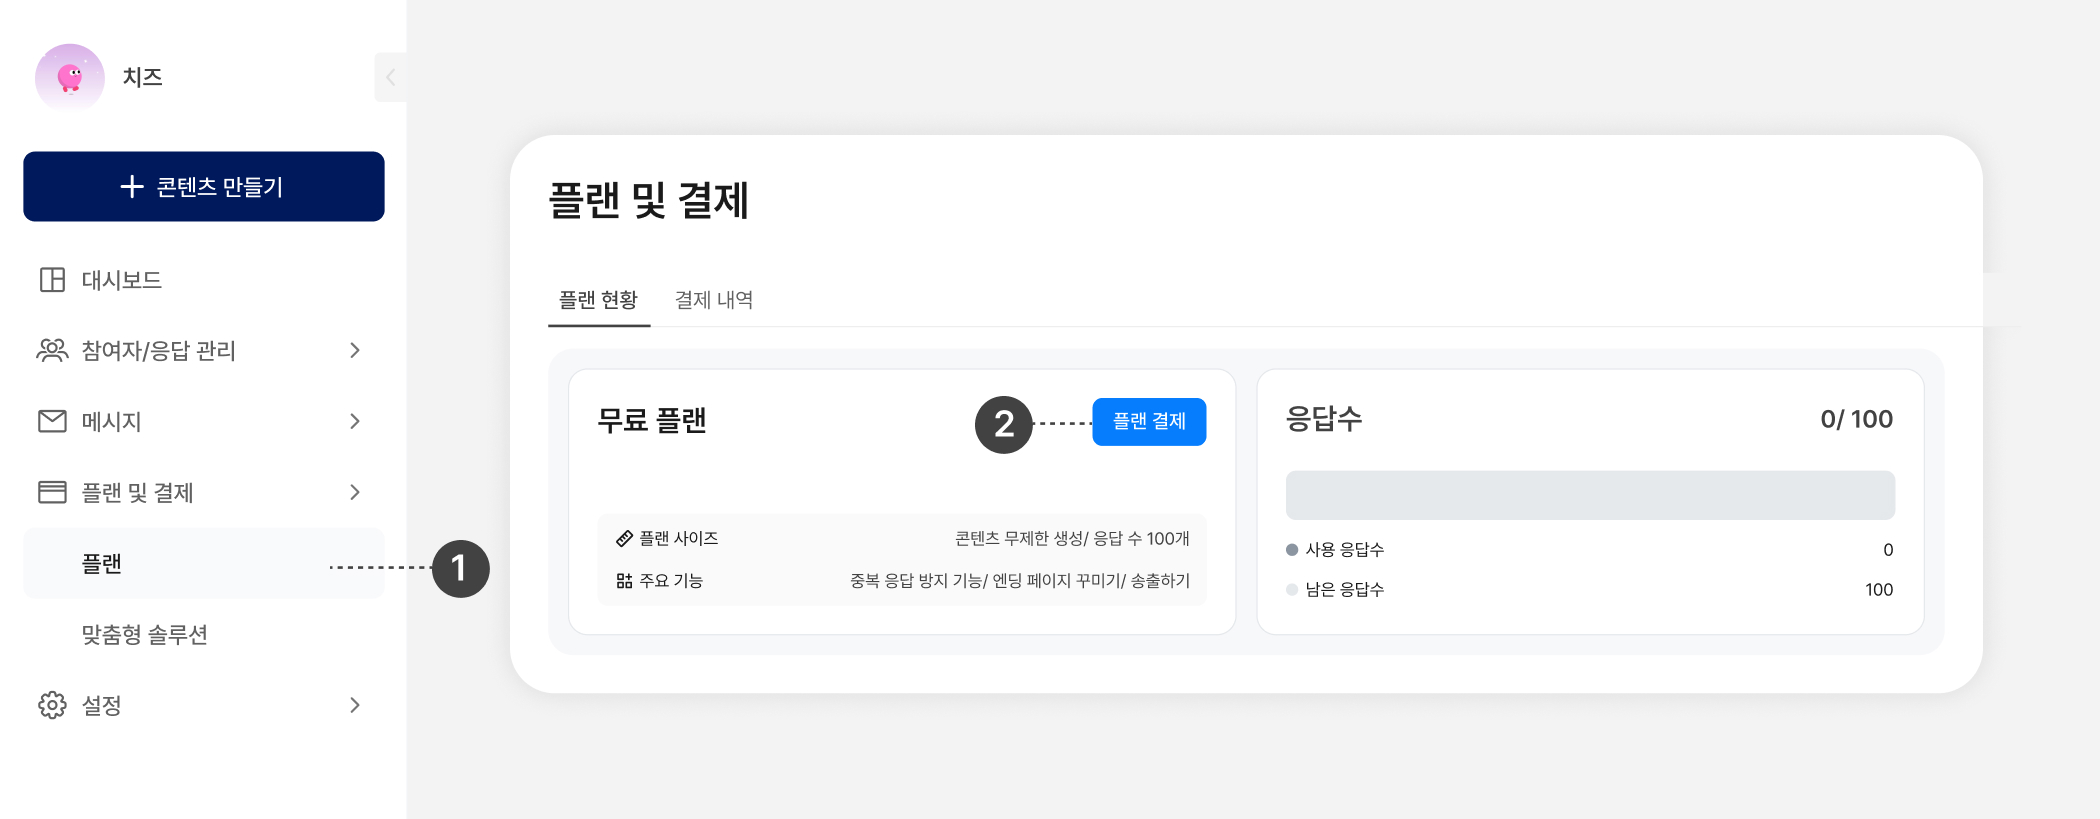Click the 플랜 및 결제 card icon

52,492
